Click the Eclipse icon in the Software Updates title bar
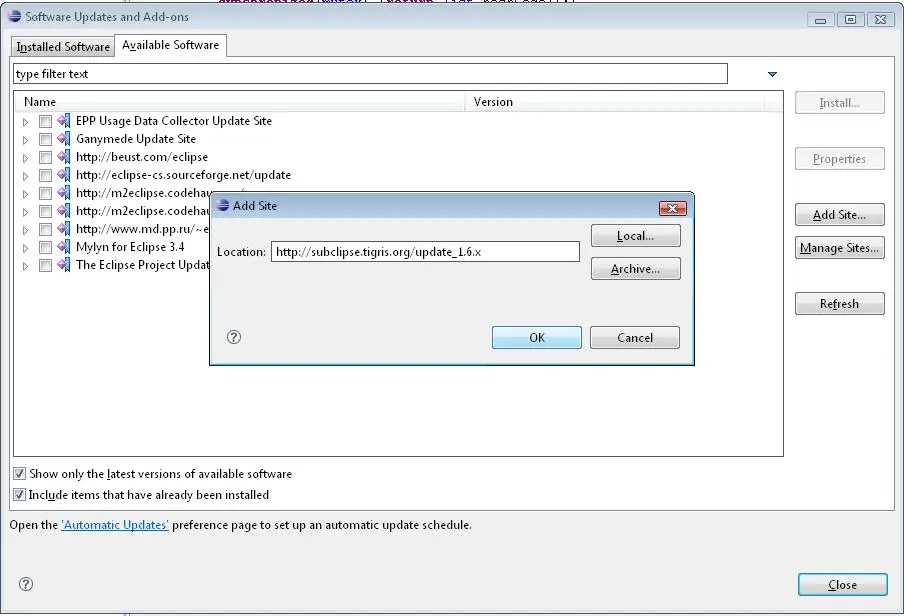 pyautogui.click(x=15, y=16)
